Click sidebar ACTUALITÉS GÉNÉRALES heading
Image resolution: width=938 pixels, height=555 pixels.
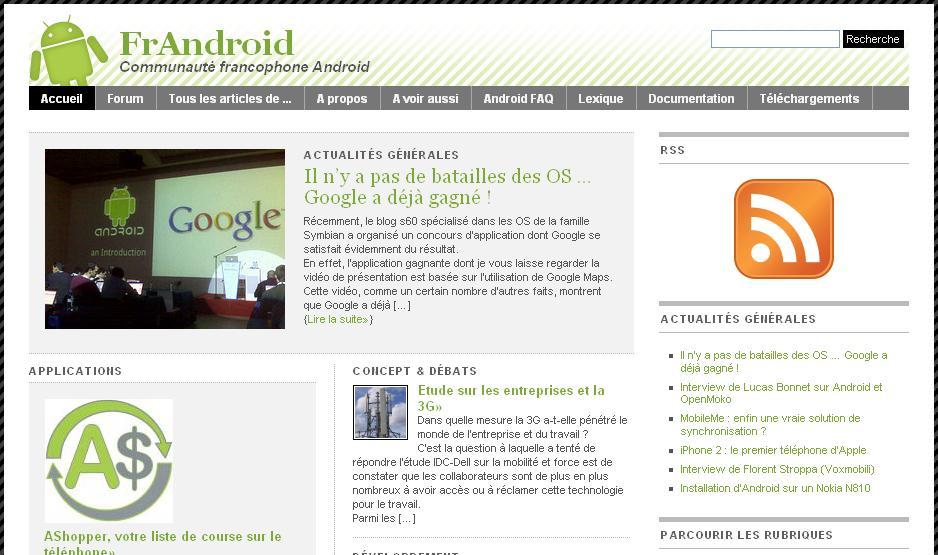(x=738, y=319)
